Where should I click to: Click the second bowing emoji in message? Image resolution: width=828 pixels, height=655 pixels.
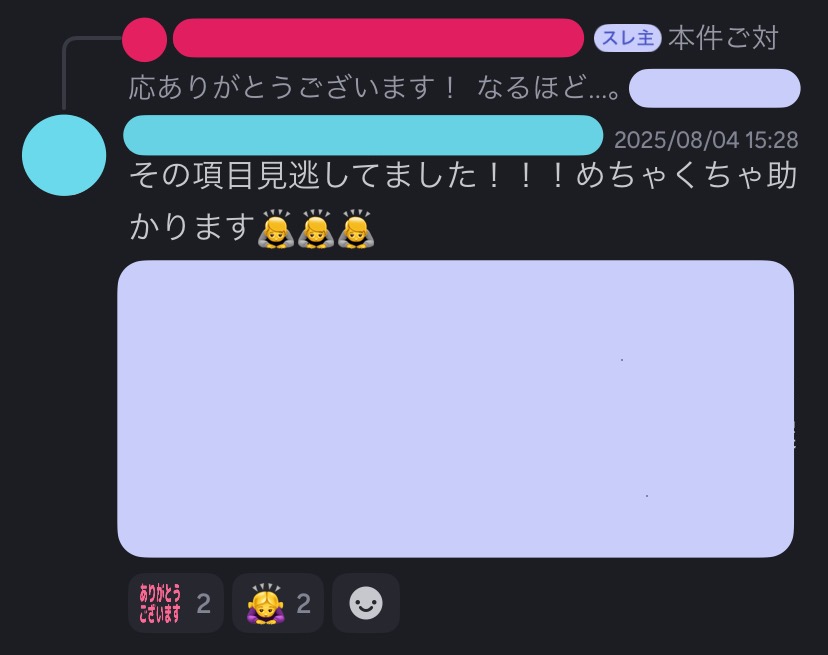point(316,229)
